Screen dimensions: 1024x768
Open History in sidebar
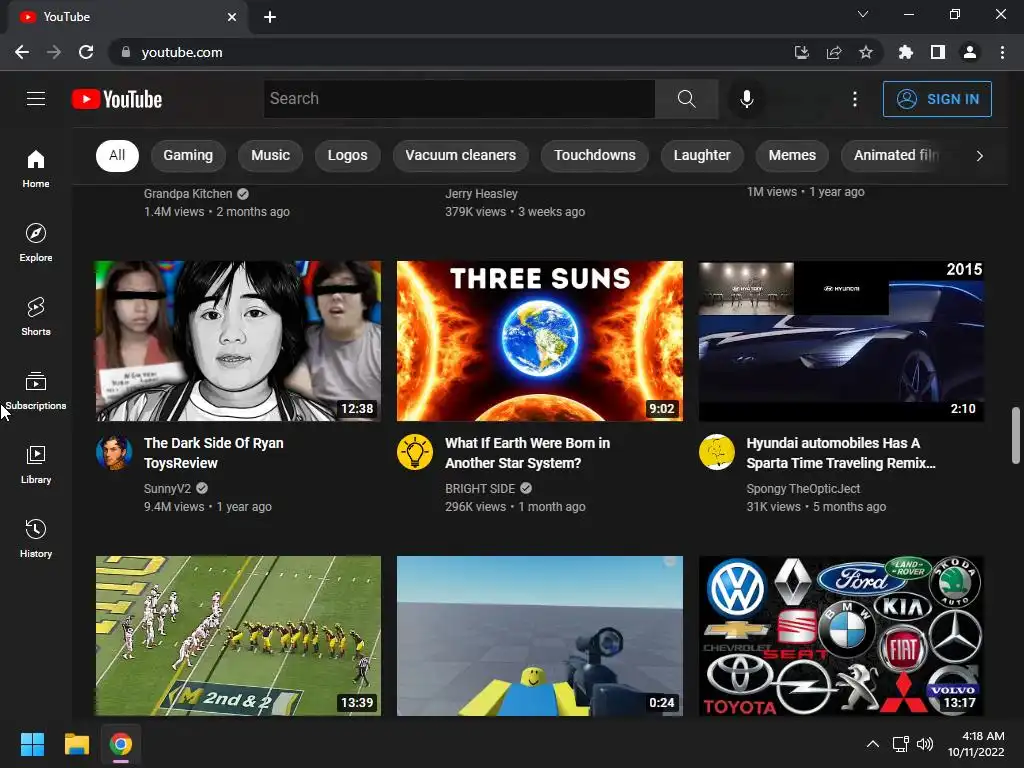(x=36, y=538)
